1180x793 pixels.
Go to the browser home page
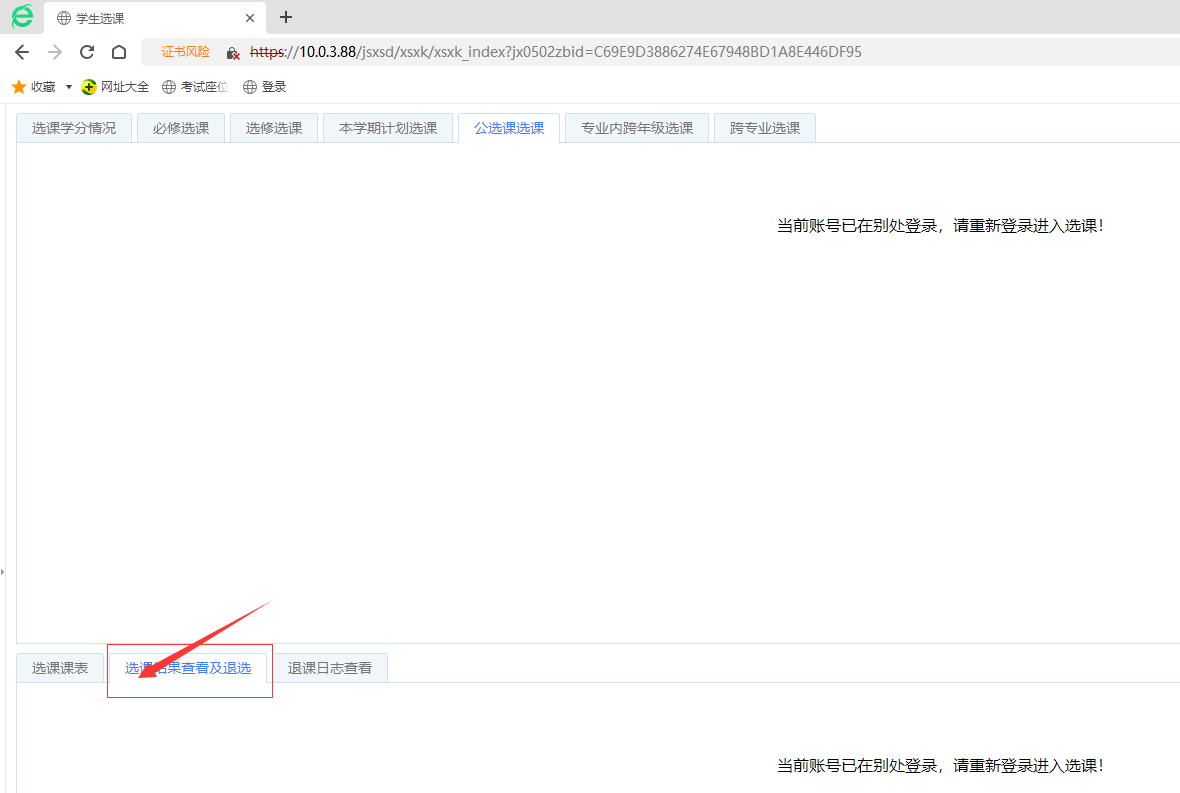click(119, 52)
